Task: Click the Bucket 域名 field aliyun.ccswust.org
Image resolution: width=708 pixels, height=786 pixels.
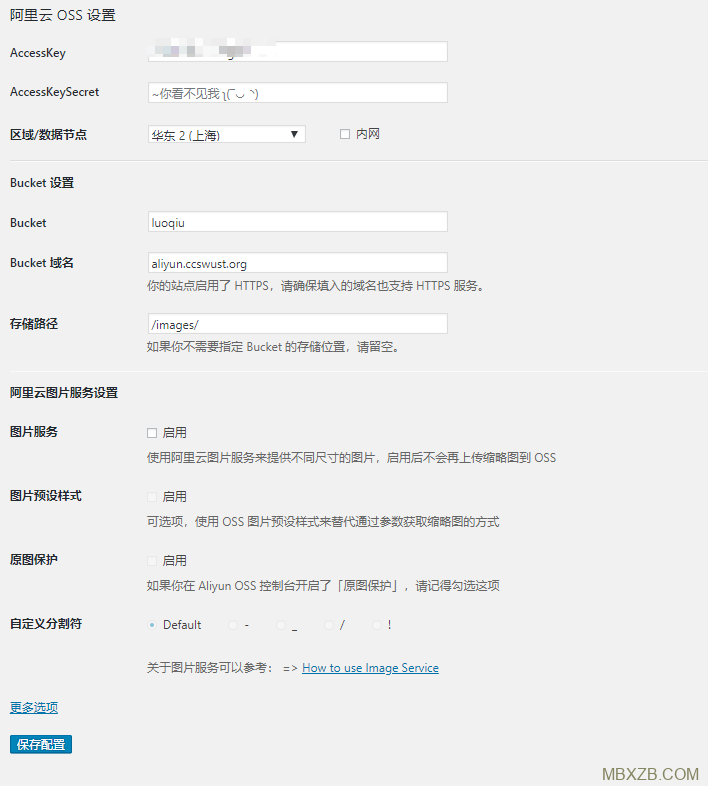Action: click(x=297, y=263)
